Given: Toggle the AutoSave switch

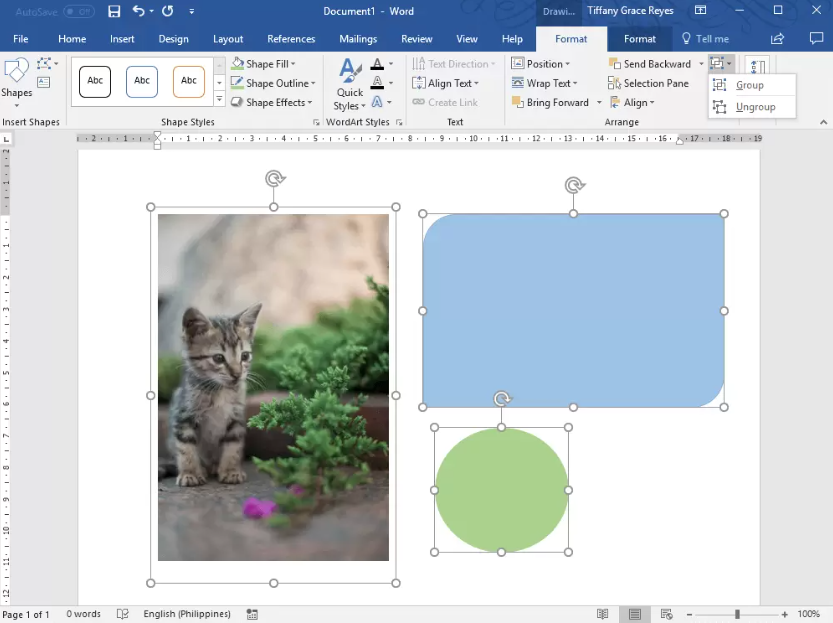Looking at the screenshot, I should click(79, 11).
